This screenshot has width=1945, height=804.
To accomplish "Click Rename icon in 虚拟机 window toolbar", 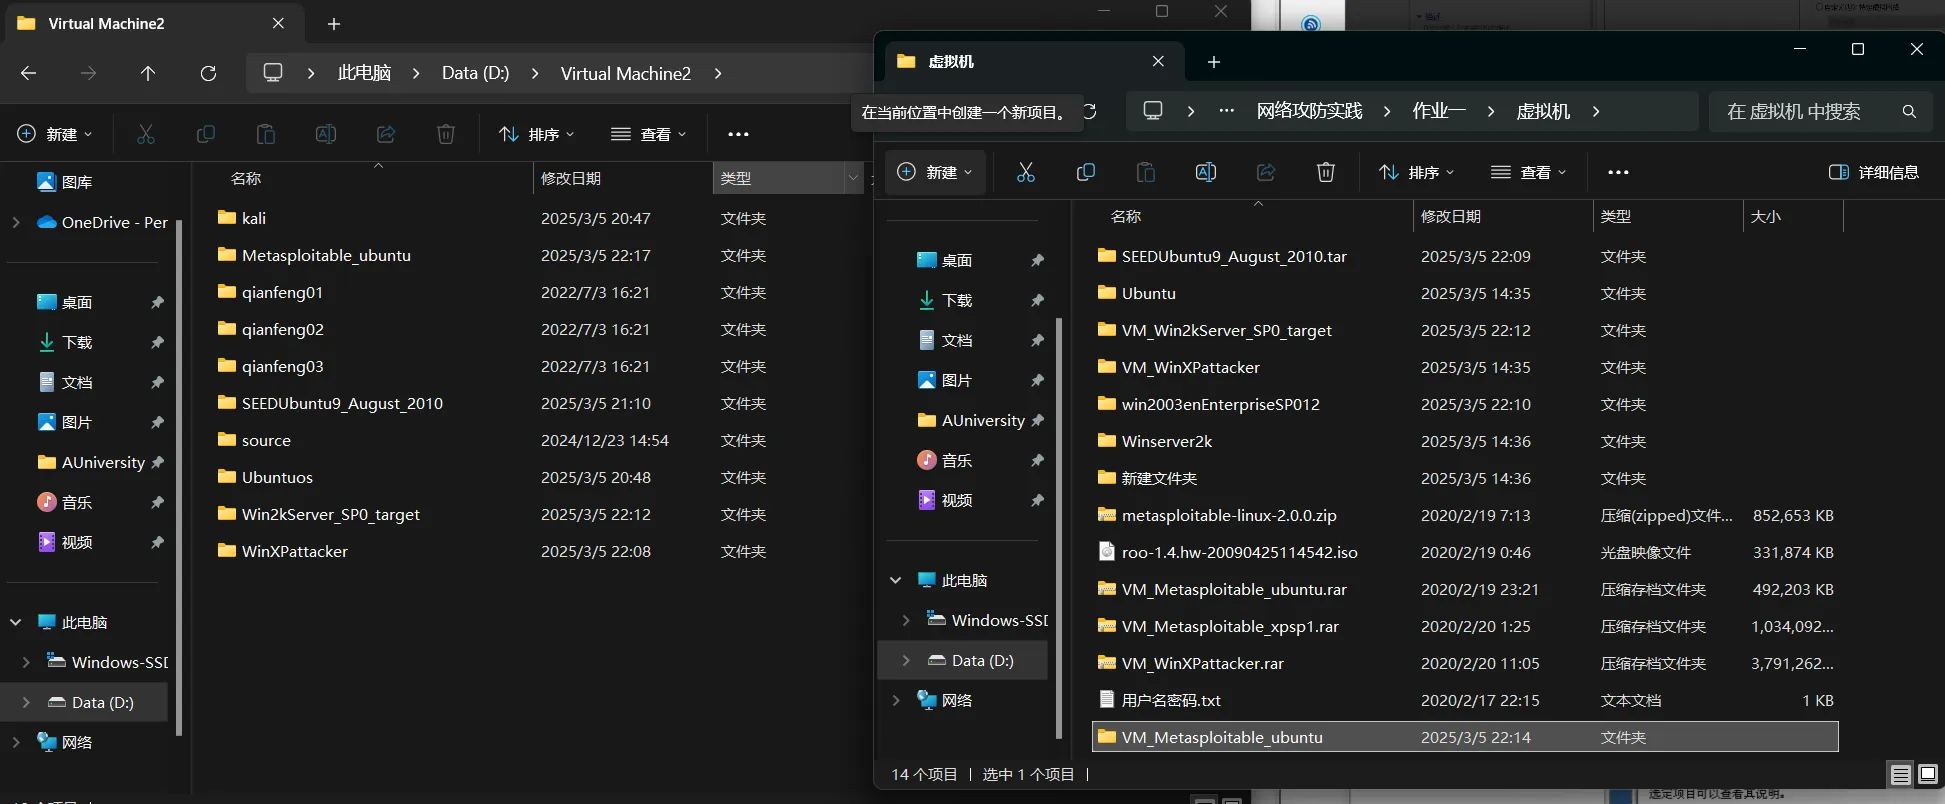I will pos(1205,172).
